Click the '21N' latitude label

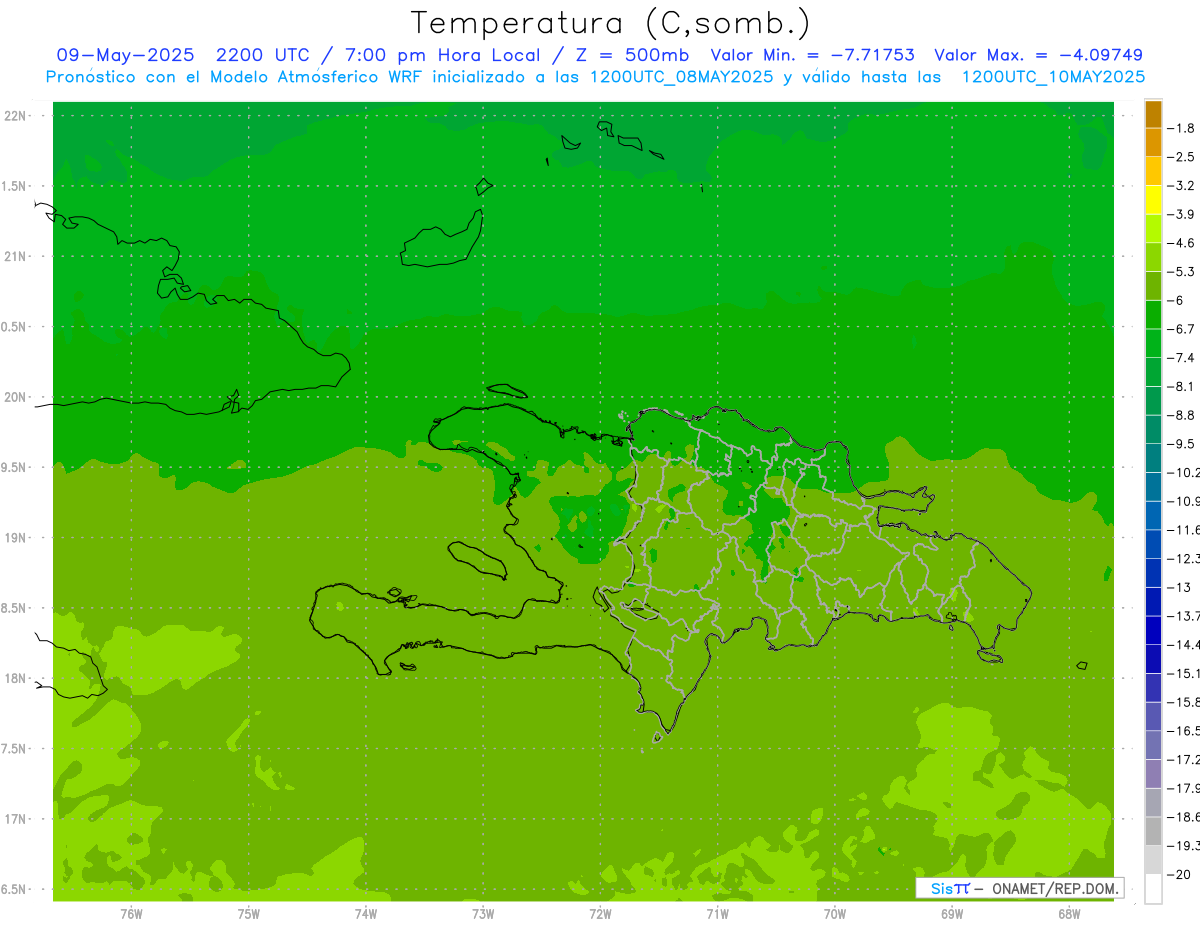point(15,256)
